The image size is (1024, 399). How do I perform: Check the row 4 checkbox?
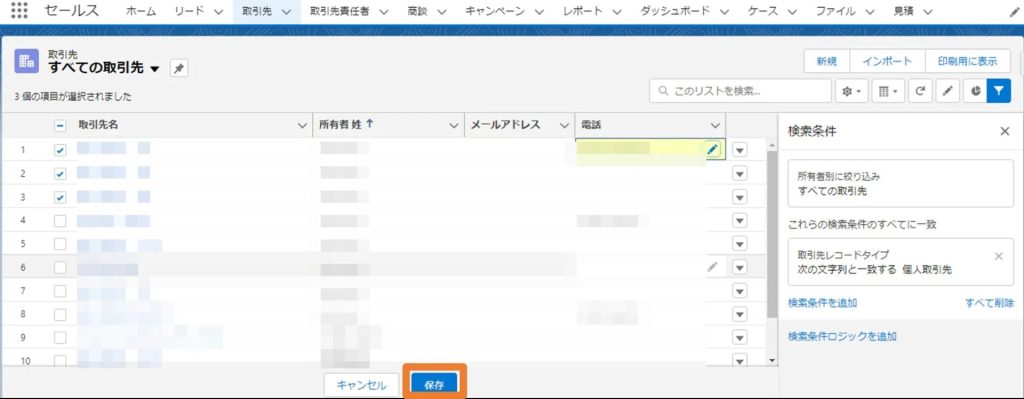[x=60, y=221]
